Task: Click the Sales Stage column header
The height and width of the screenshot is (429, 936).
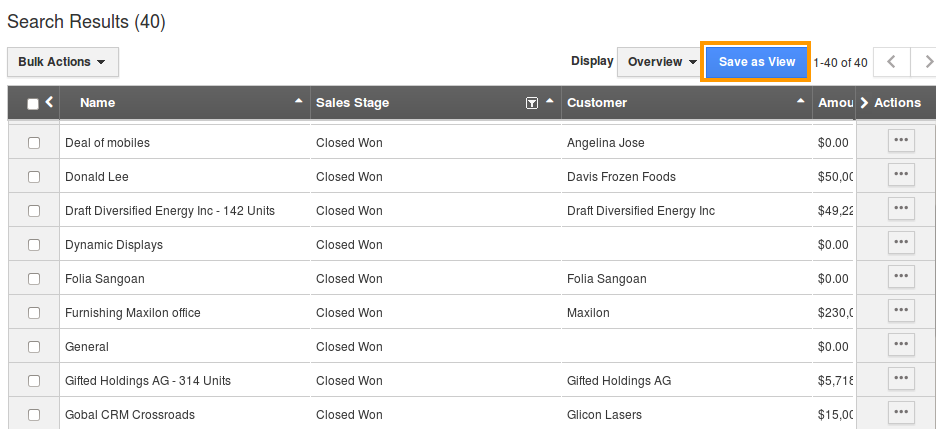Action: pyautogui.click(x=353, y=103)
